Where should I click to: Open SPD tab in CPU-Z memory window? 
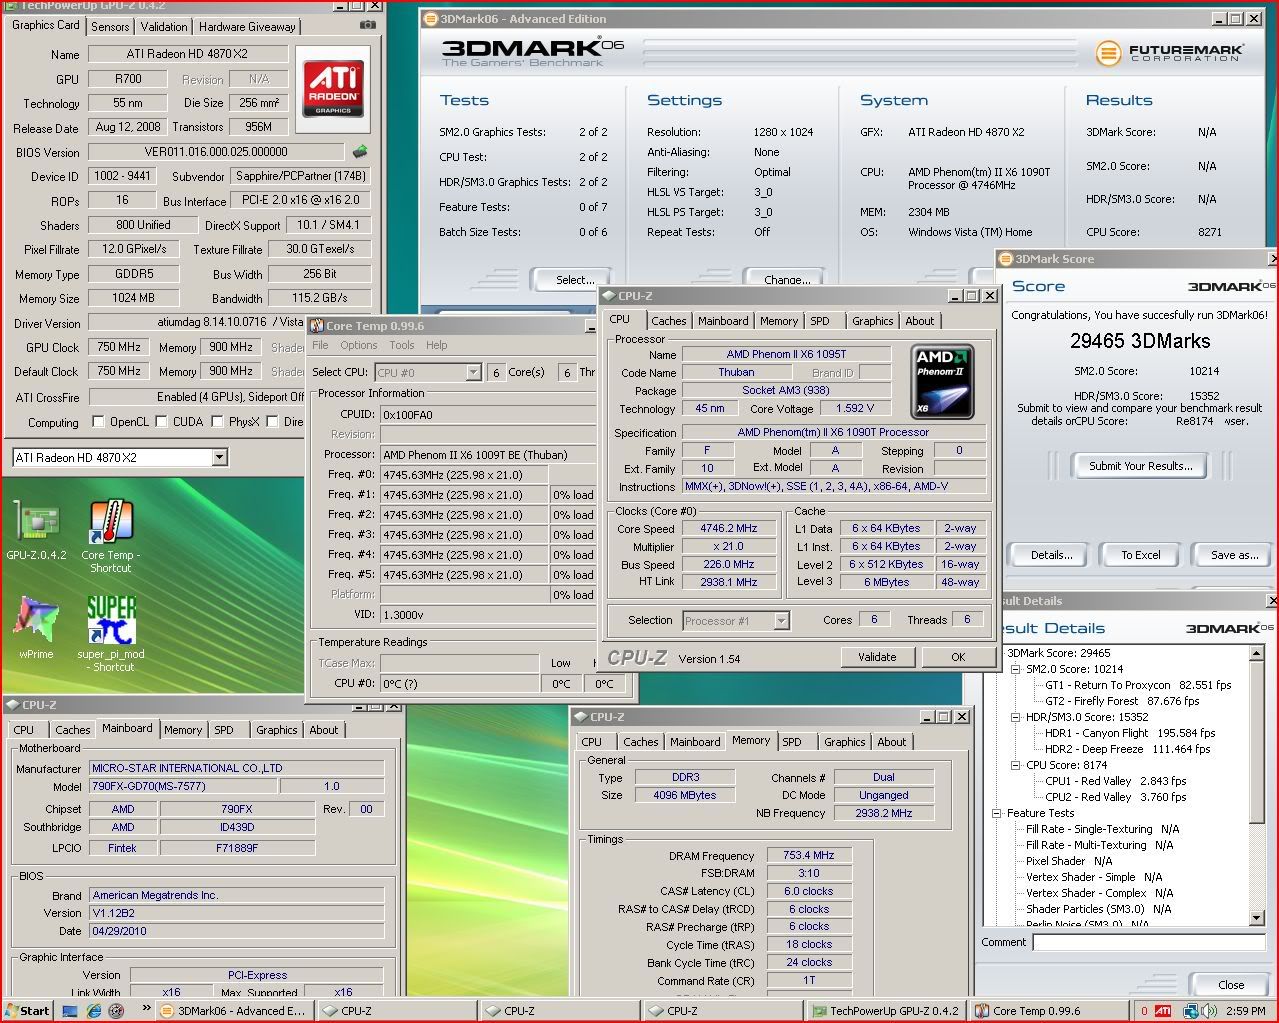click(x=792, y=742)
